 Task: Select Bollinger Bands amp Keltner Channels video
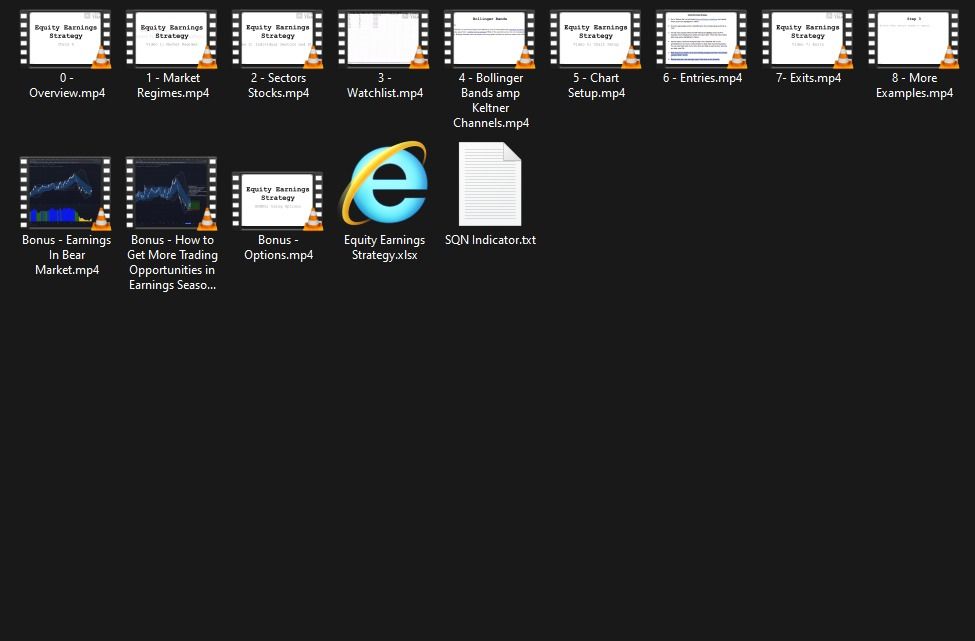(490, 40)
